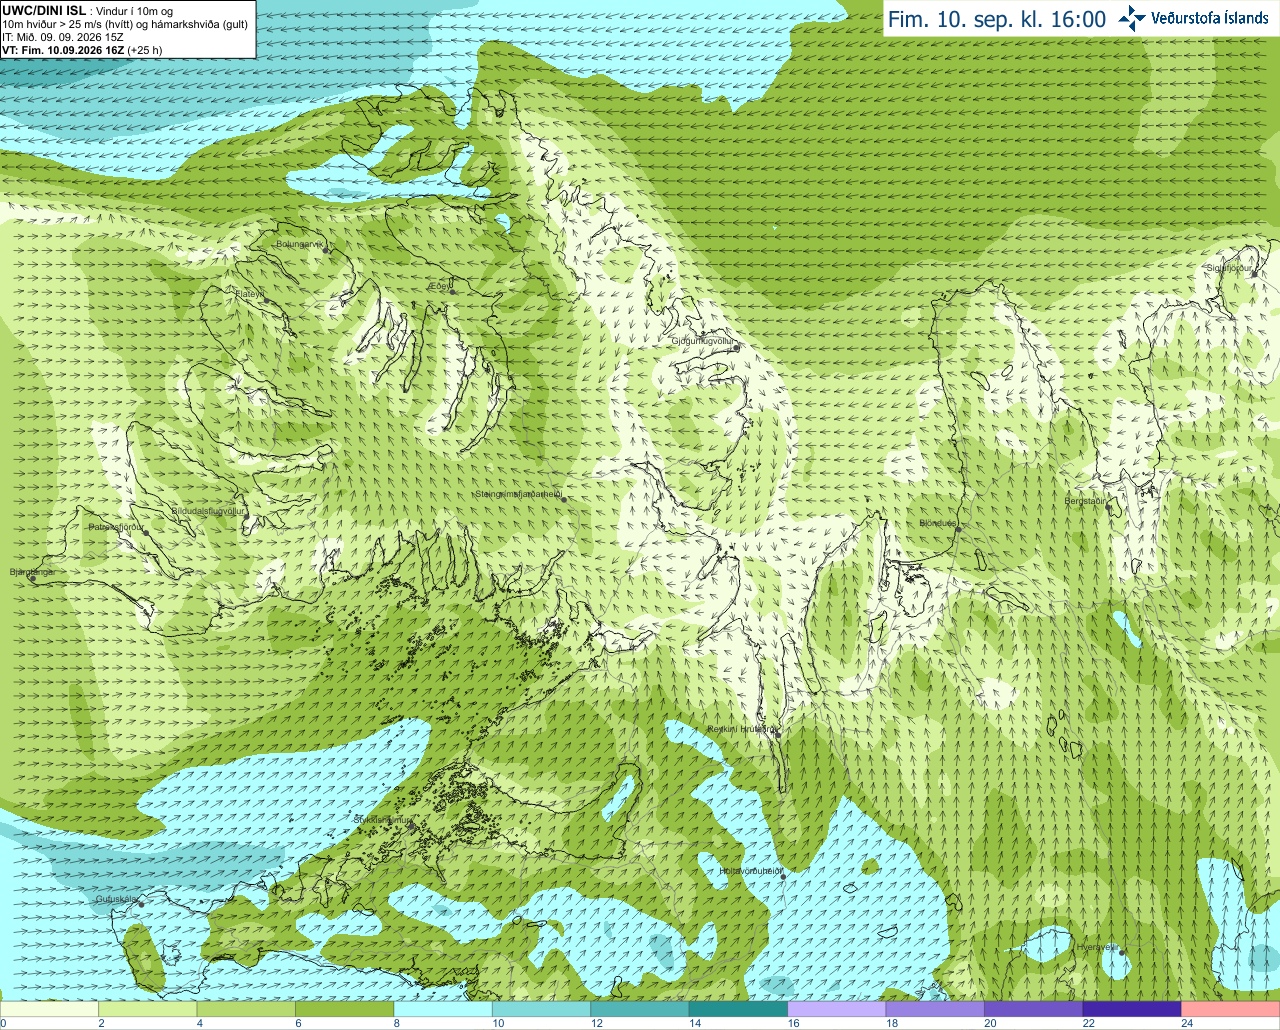Select the Bjargtangar station marker
Image resolution: width=1280 pixels, height=1030 pixels.
click(x=33, y=578)
